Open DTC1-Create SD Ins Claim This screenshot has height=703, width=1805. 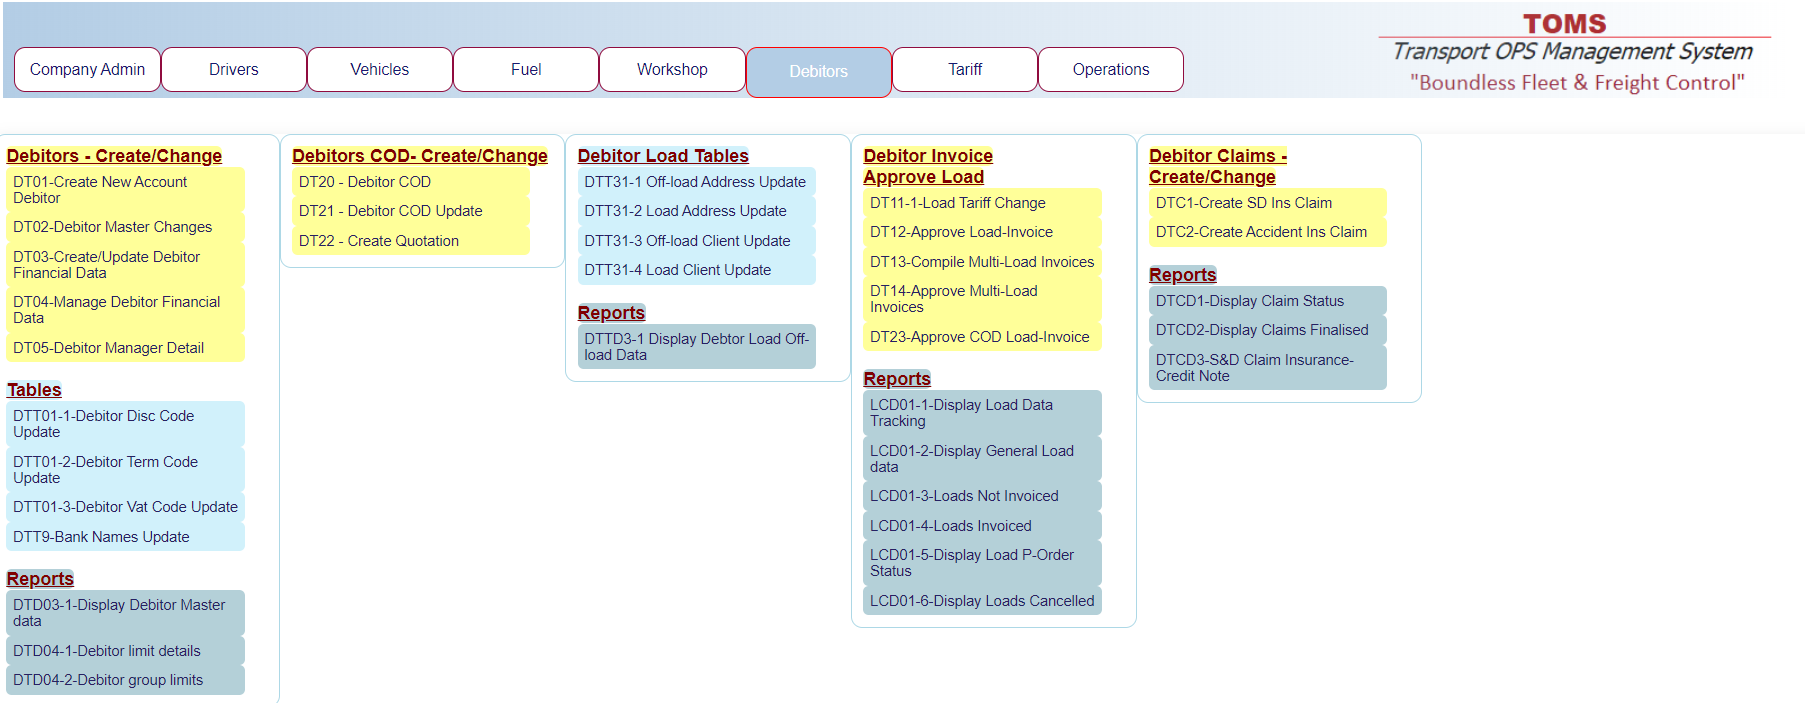[x=1243, y=203]
